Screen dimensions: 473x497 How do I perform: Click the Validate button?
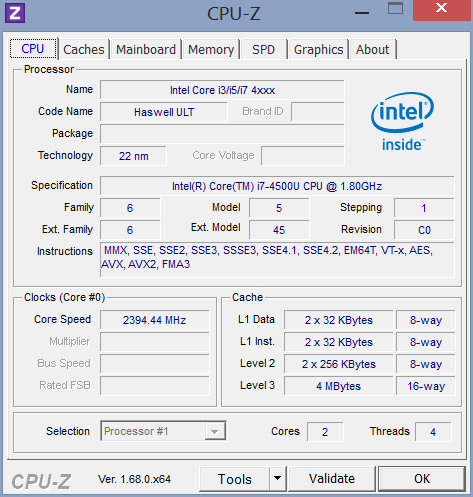[332, 479]
